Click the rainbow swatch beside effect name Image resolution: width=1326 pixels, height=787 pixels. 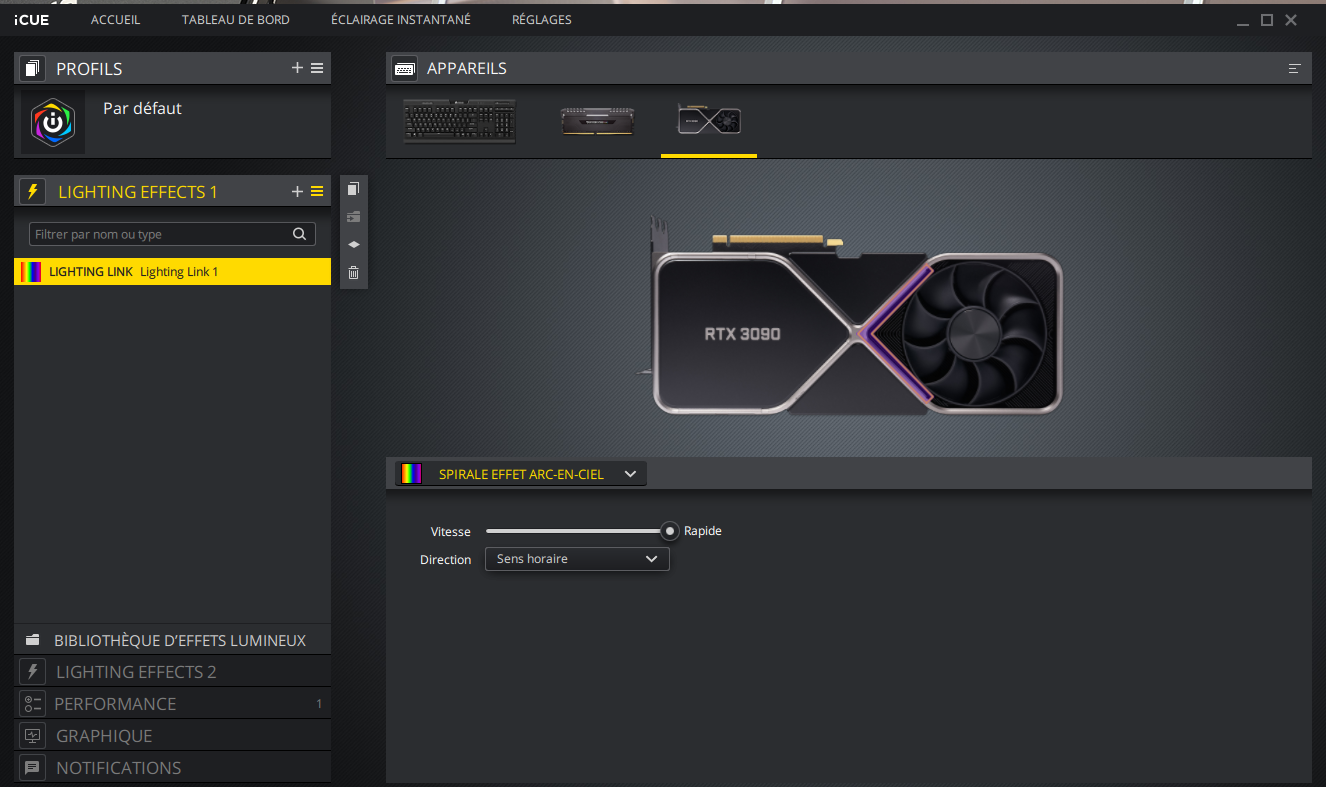(x=411, y=474)
